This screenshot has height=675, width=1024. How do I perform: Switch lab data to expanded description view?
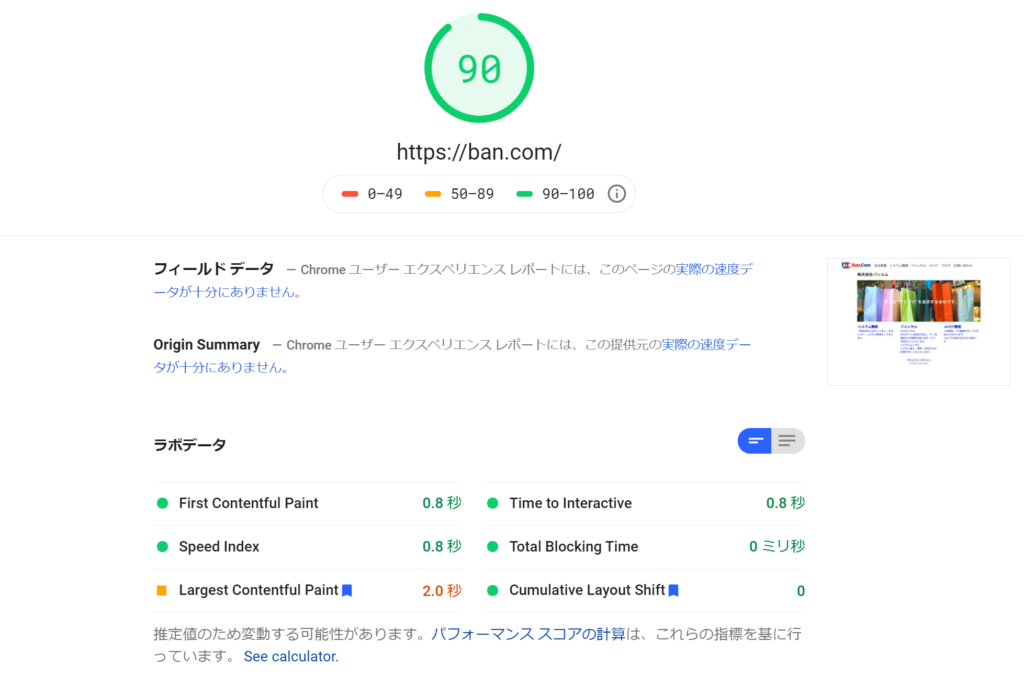(788, 441)
